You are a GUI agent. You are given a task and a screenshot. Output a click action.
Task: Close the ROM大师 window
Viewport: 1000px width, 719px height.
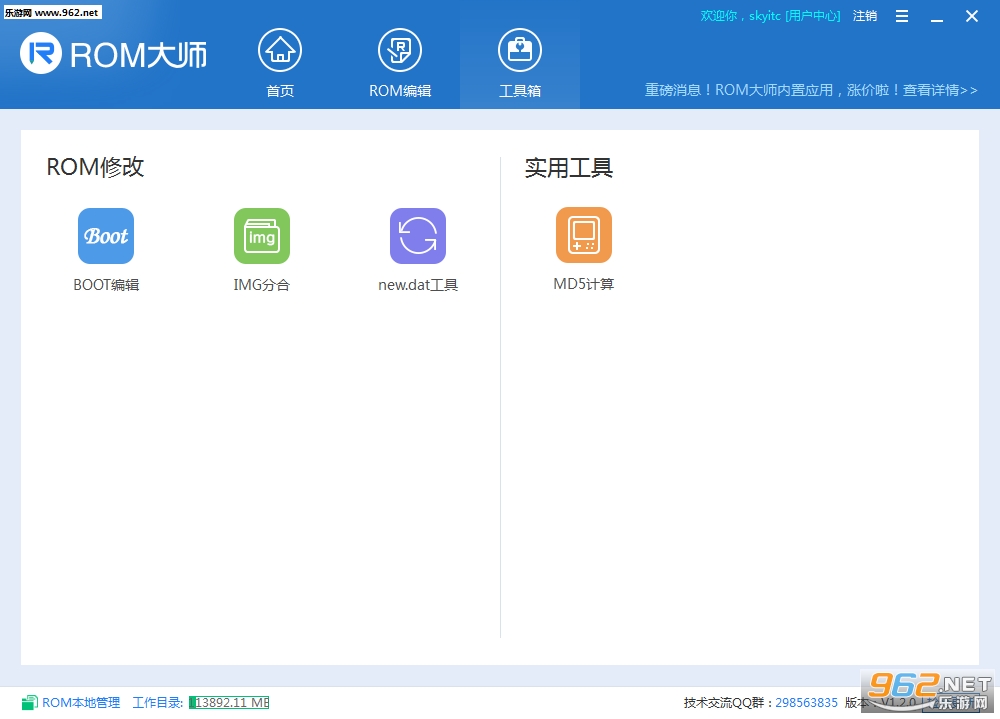[x=971, y=16]
